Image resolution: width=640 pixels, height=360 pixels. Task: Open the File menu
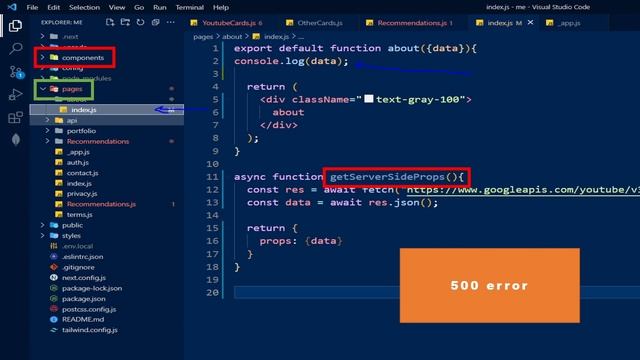pos(32,7)
